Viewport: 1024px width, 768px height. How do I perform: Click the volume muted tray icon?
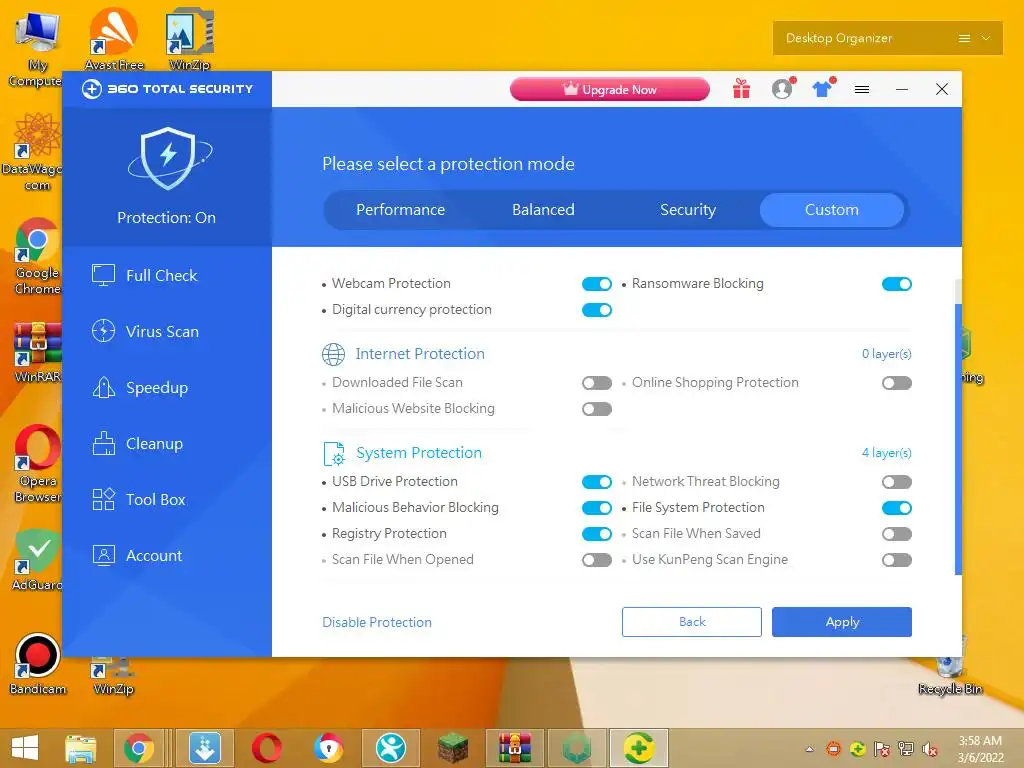tap(930, 750)
